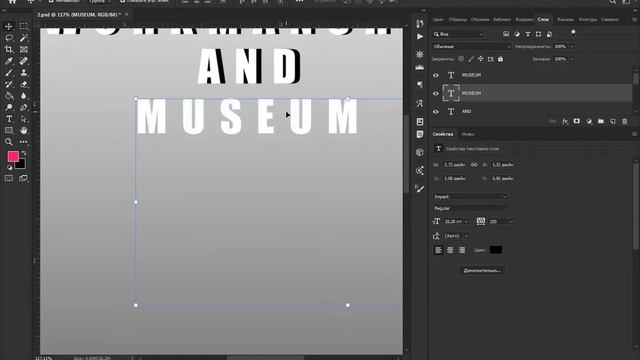Hide the highlighted MUSEUM layer
This screenshot has width=640, height=360.
436,93
